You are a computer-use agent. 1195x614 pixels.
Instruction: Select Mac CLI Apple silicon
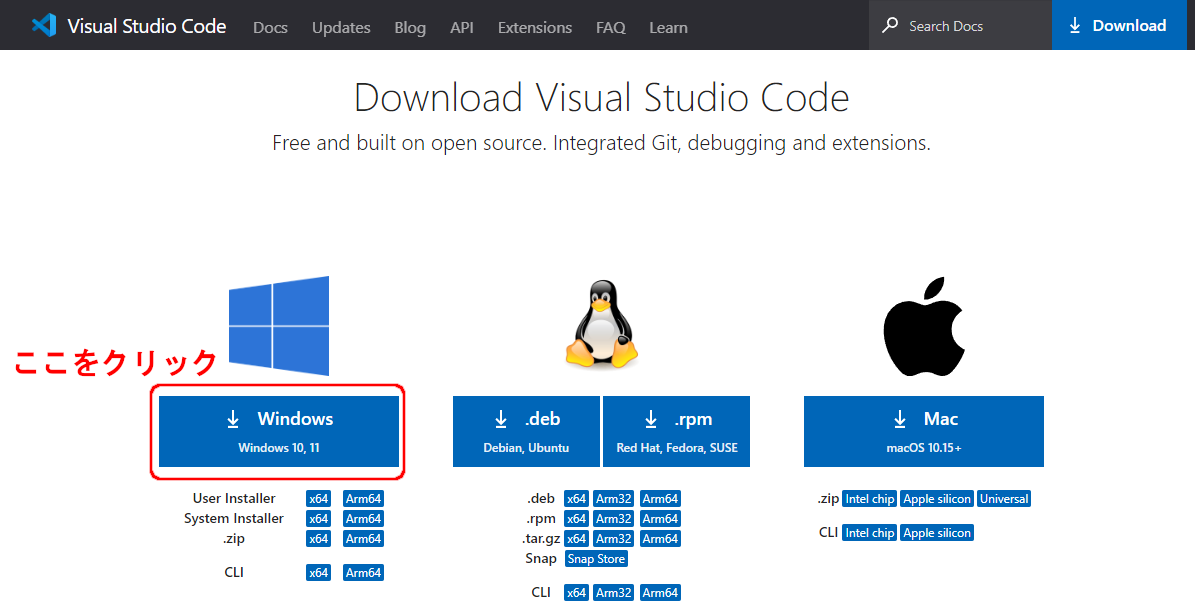[x=937, y=532]
